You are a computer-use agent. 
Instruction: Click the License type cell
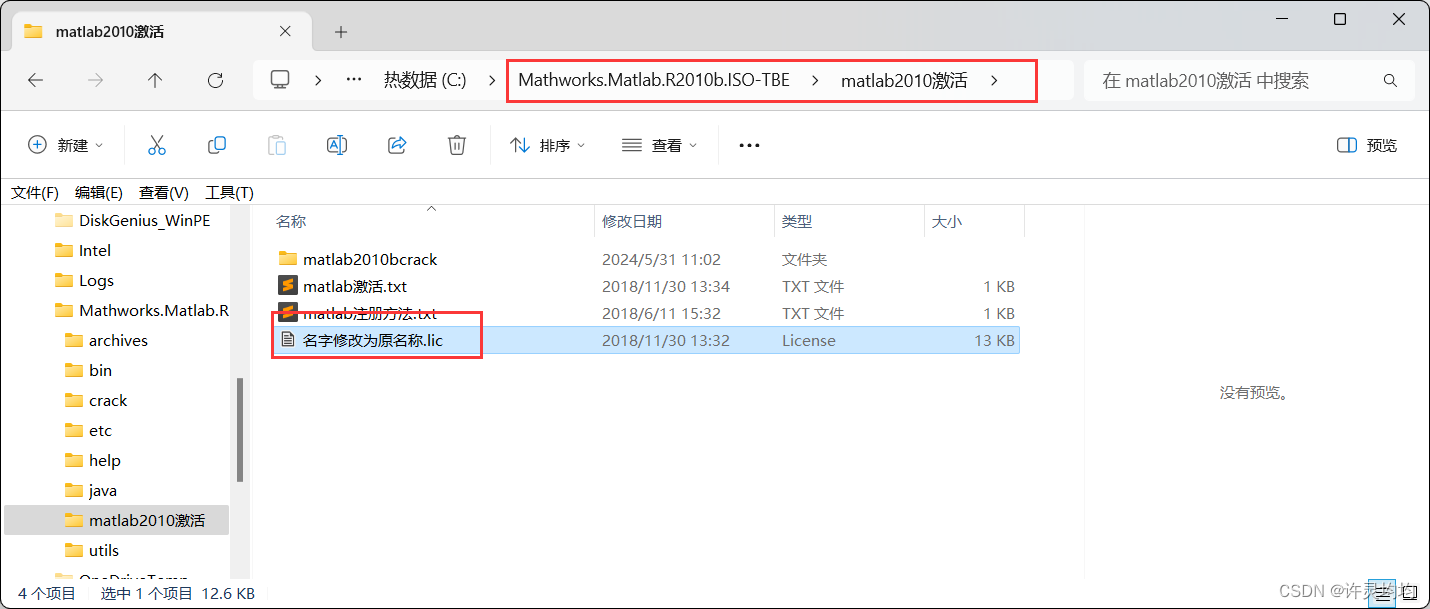click(x=808, y=340)
